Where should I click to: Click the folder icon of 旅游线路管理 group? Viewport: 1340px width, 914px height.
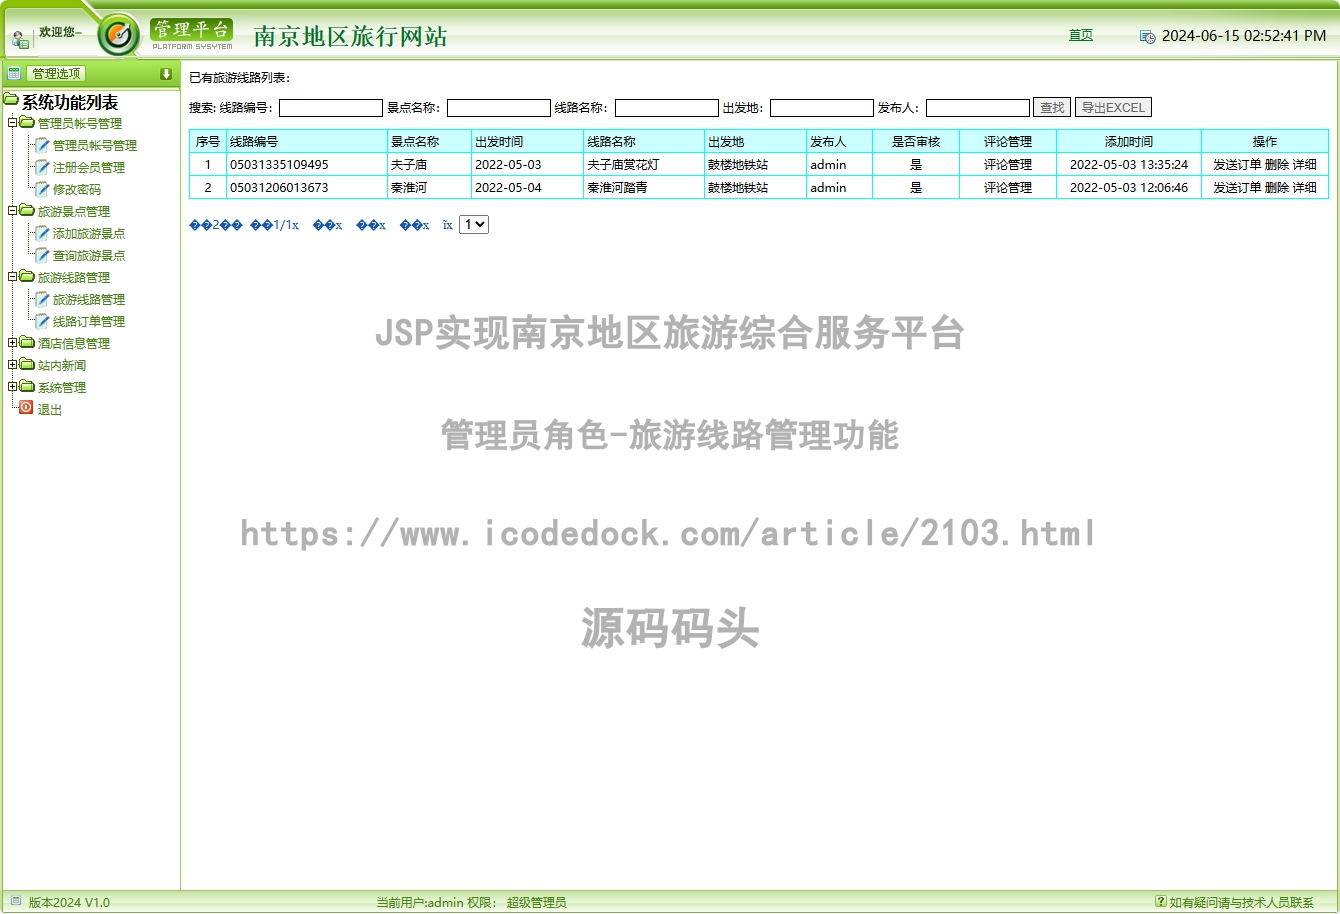coord(27,277)
